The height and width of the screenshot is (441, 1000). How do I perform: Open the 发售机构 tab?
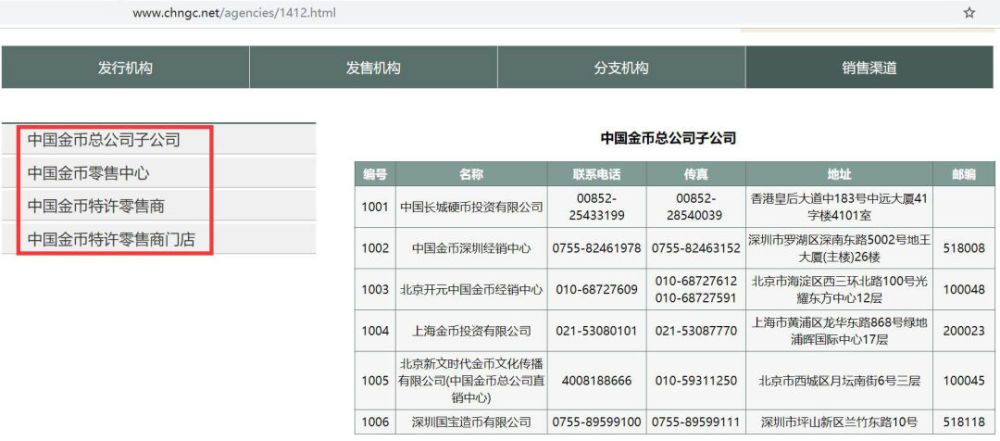coord(373,67)
